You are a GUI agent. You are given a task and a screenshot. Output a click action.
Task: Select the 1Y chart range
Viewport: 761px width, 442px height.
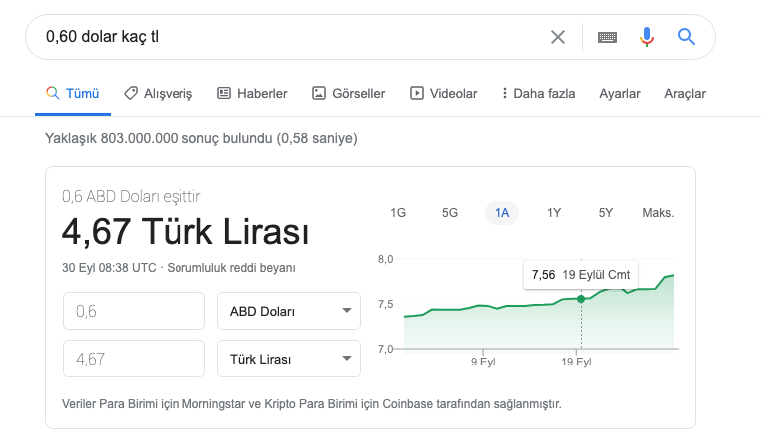pyautogui.click(x=554, y=213)
